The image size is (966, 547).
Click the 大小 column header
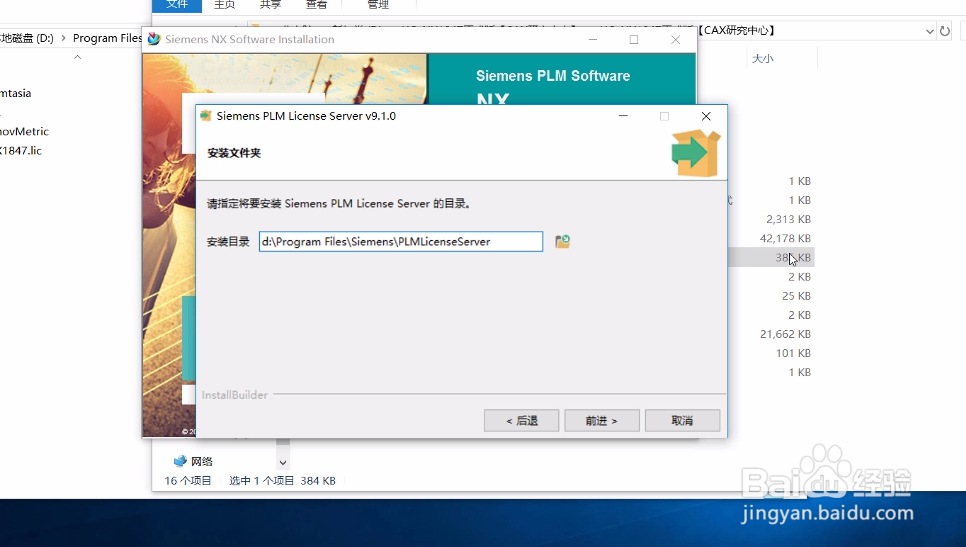click(x=763, y=59)
